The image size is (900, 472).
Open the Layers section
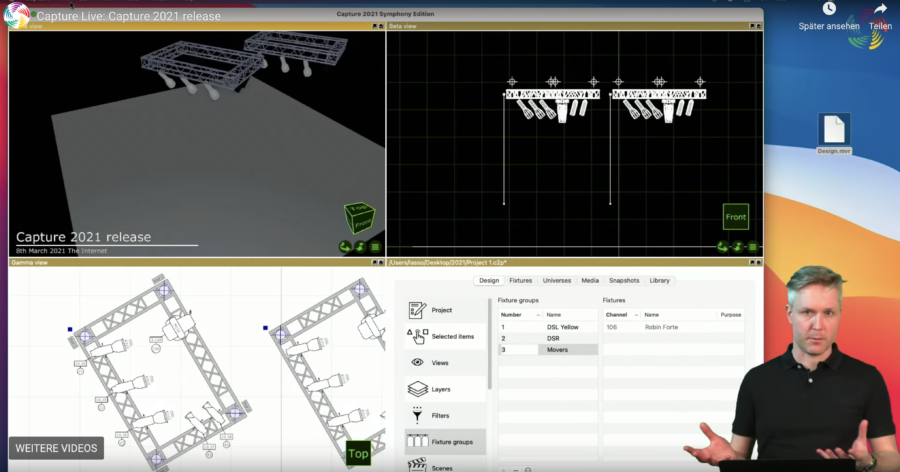pos(445,389)
